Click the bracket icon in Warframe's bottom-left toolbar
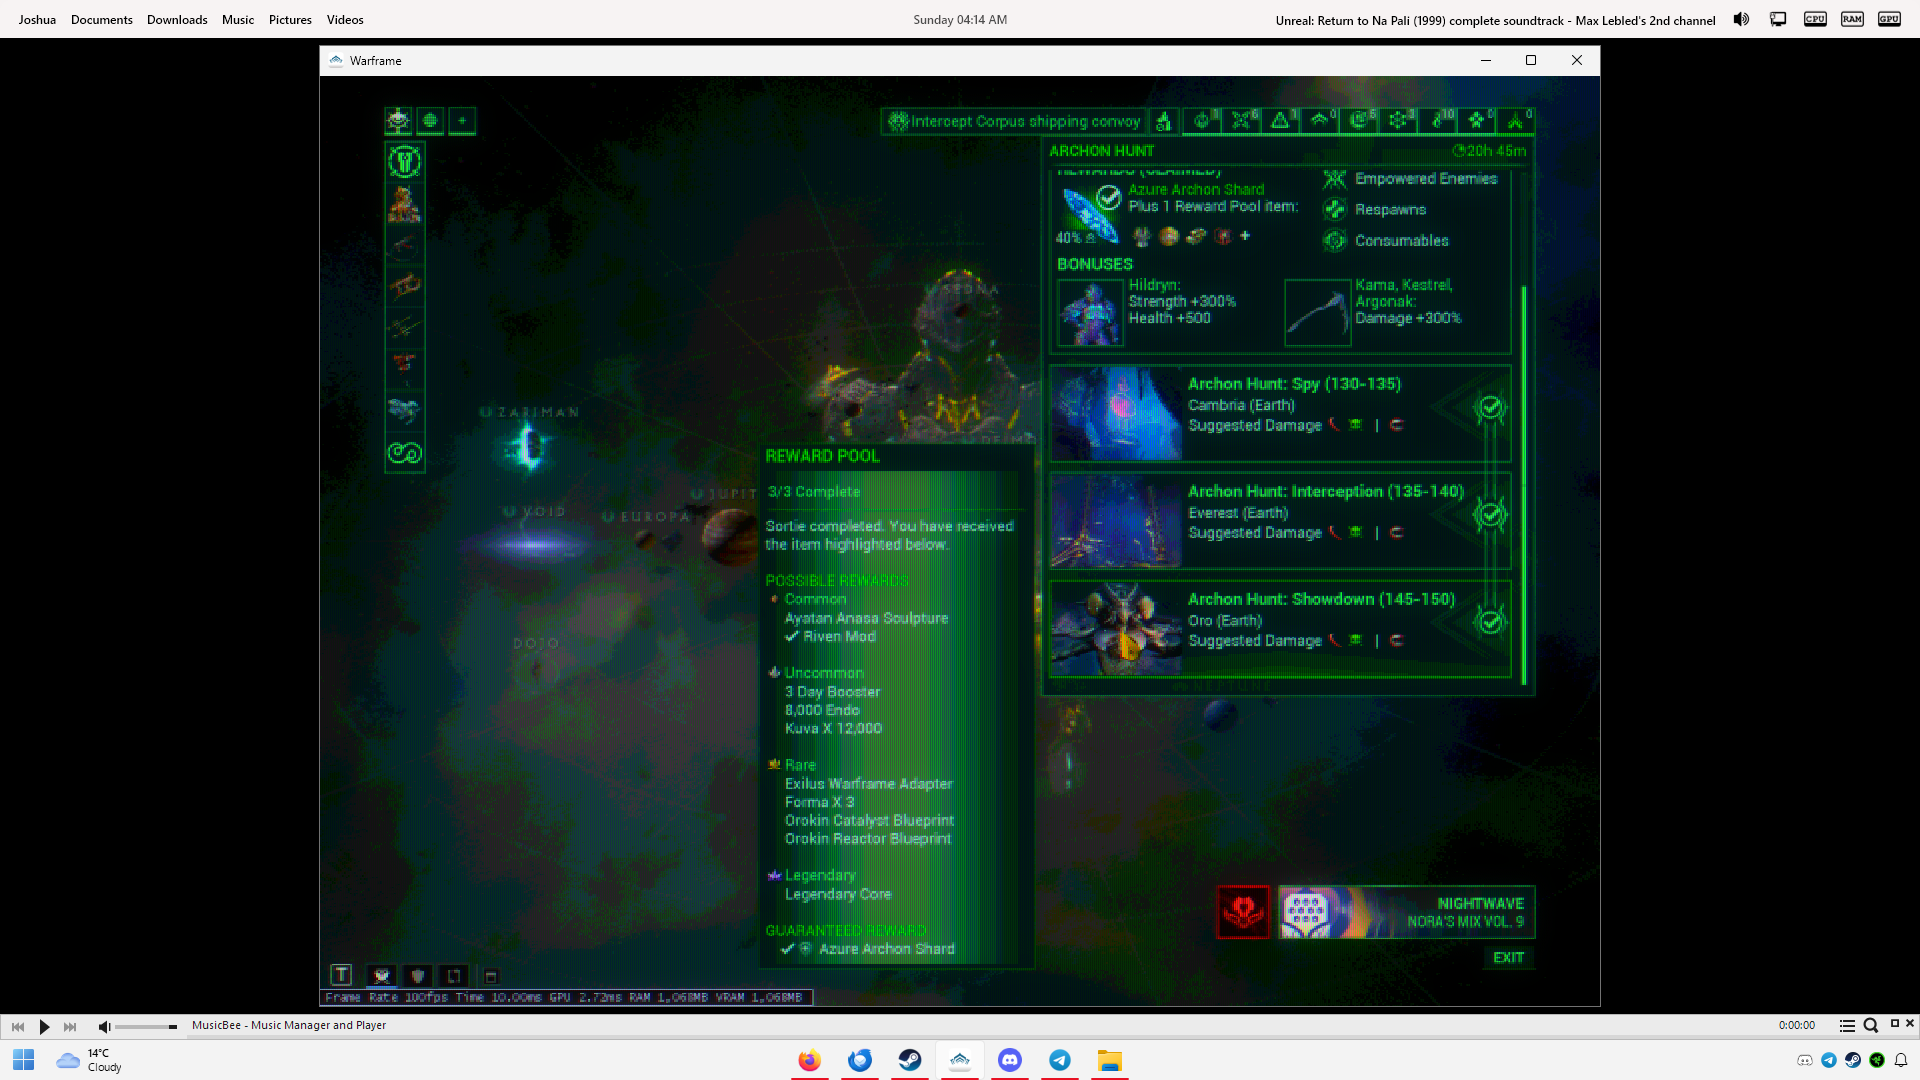Image resolution: width=1920 pixels, height=1080 pixels. tap(454, 975)
